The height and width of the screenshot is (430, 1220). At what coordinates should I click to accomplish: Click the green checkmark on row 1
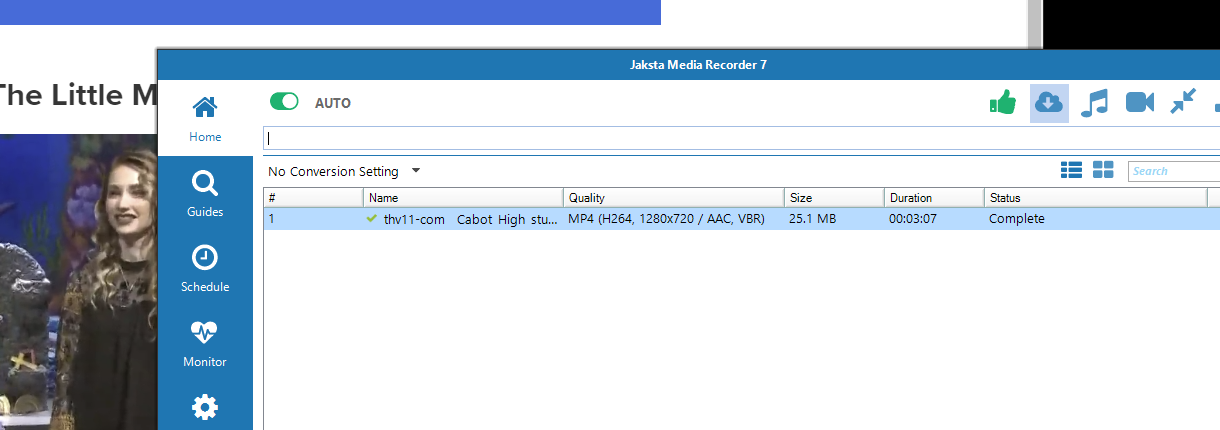coord(372,218)
